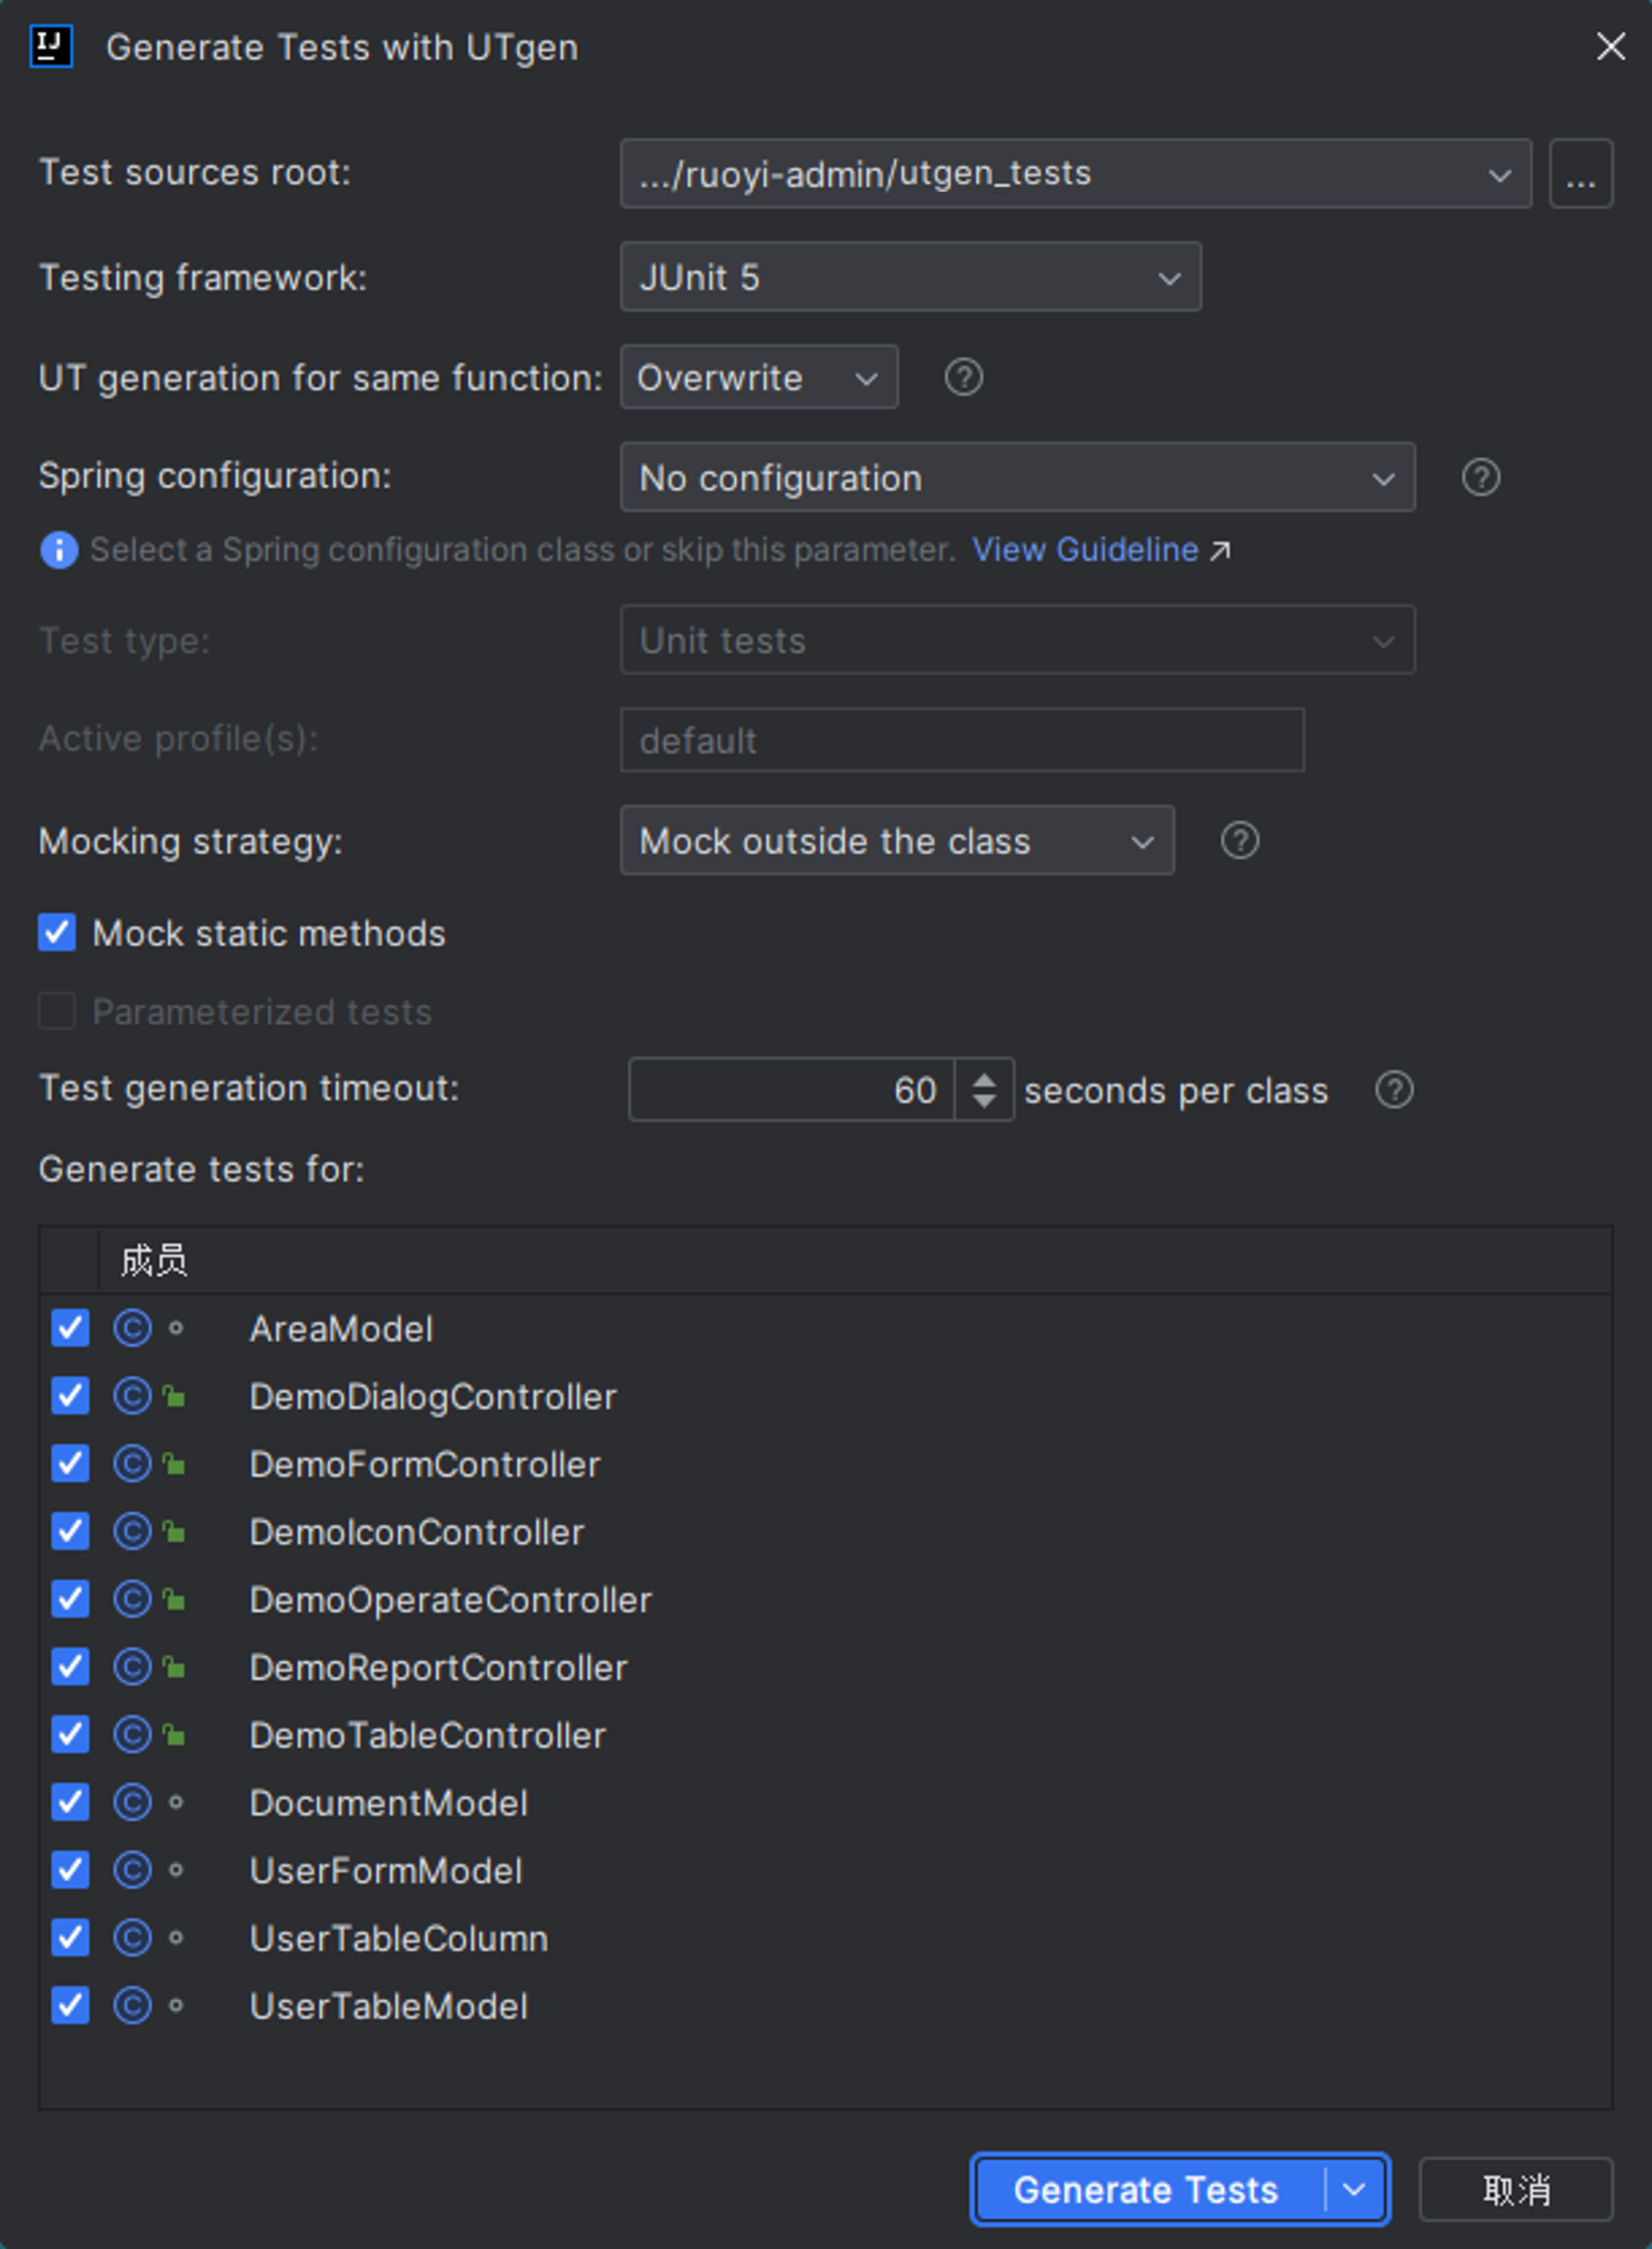Click class icon of AreaModel row

click(x=132, y=1328)
